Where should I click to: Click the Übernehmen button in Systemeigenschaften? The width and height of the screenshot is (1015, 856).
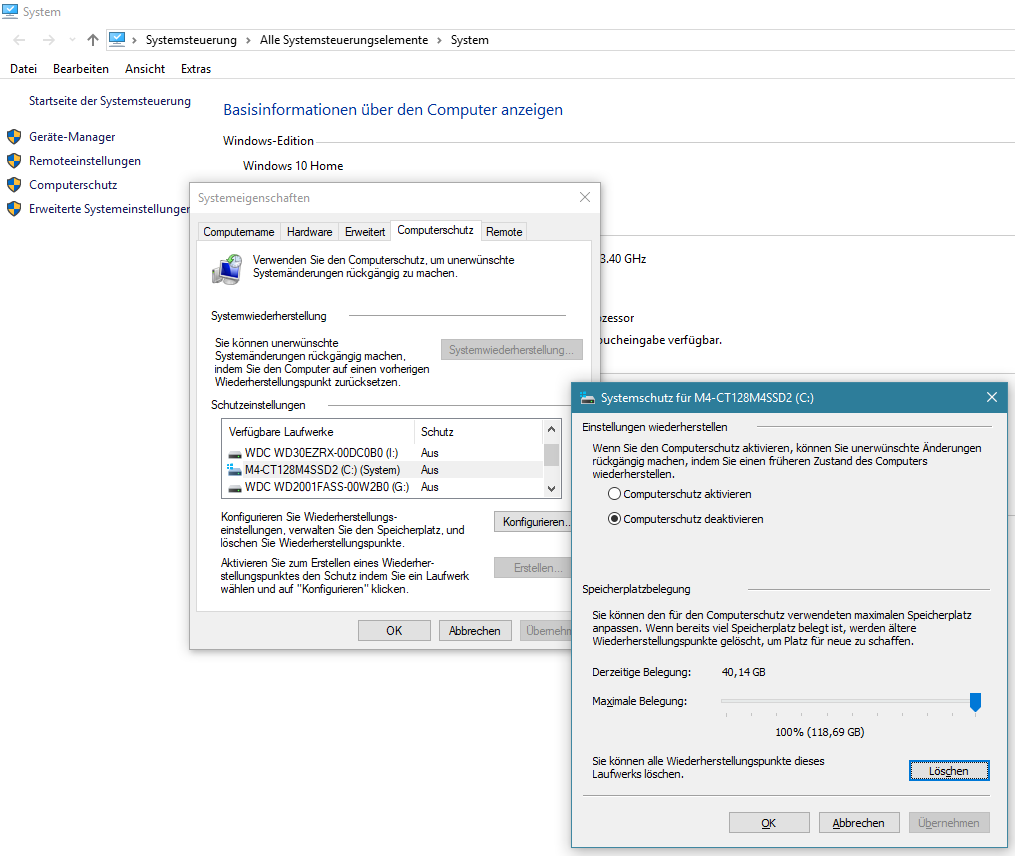546,631
